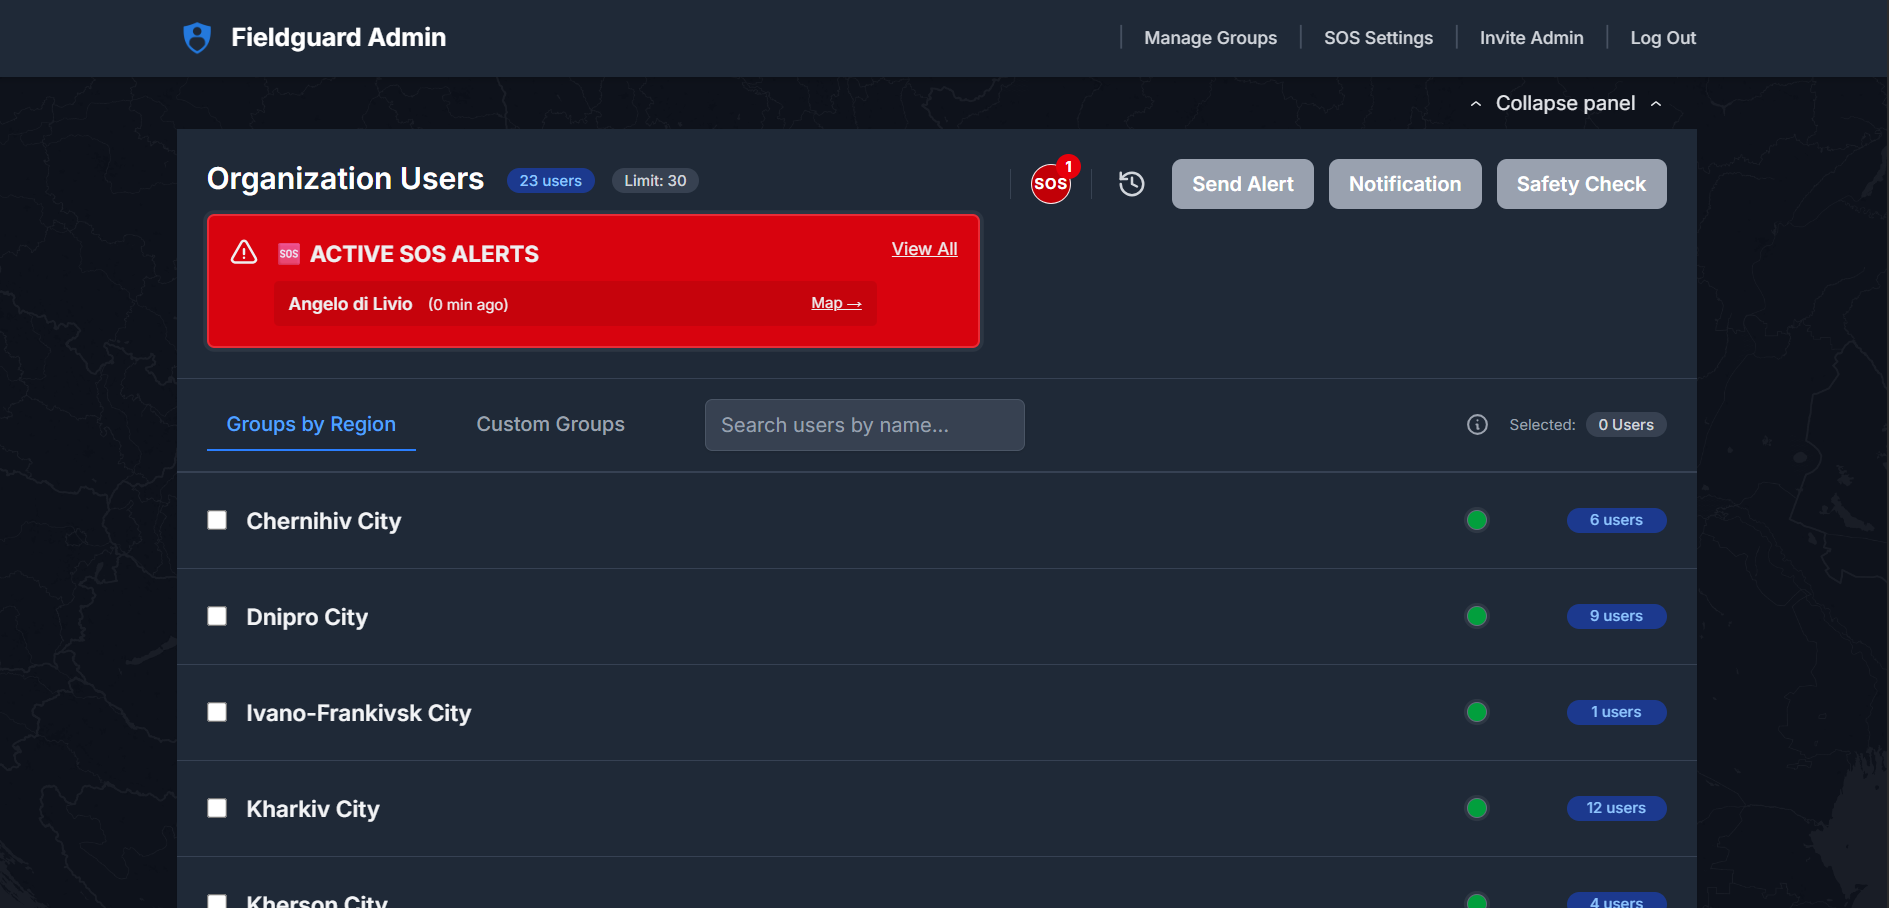
Task: Open the Map link for Angelo di Livio
Action: click(836, 302)
